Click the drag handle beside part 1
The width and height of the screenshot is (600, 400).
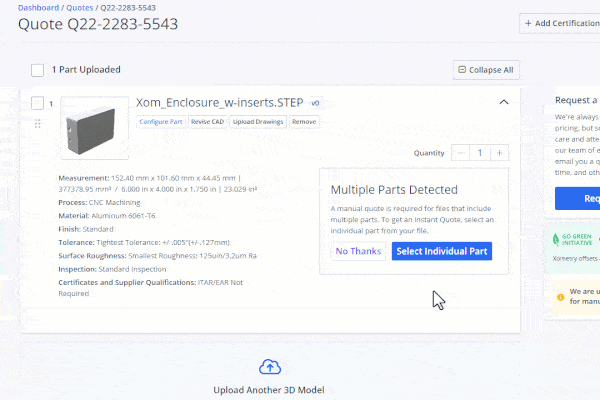pyautogui.click(x=38, y=124)
